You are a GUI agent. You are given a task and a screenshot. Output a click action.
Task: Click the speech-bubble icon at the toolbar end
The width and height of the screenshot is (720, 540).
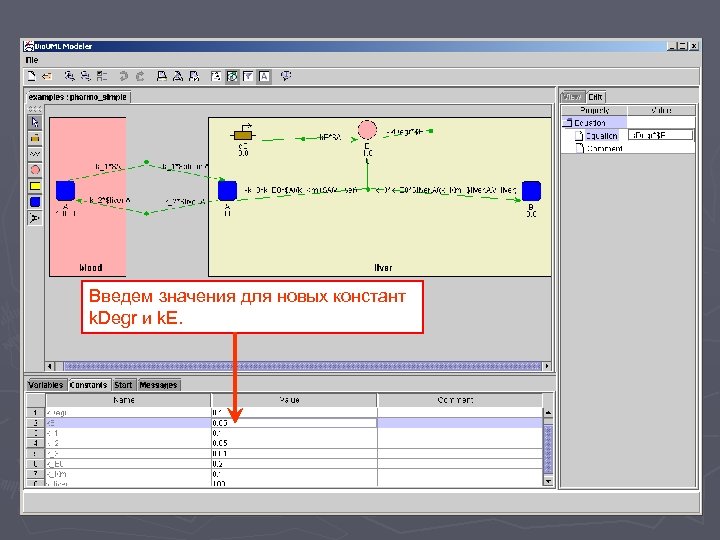click(286, 76)
